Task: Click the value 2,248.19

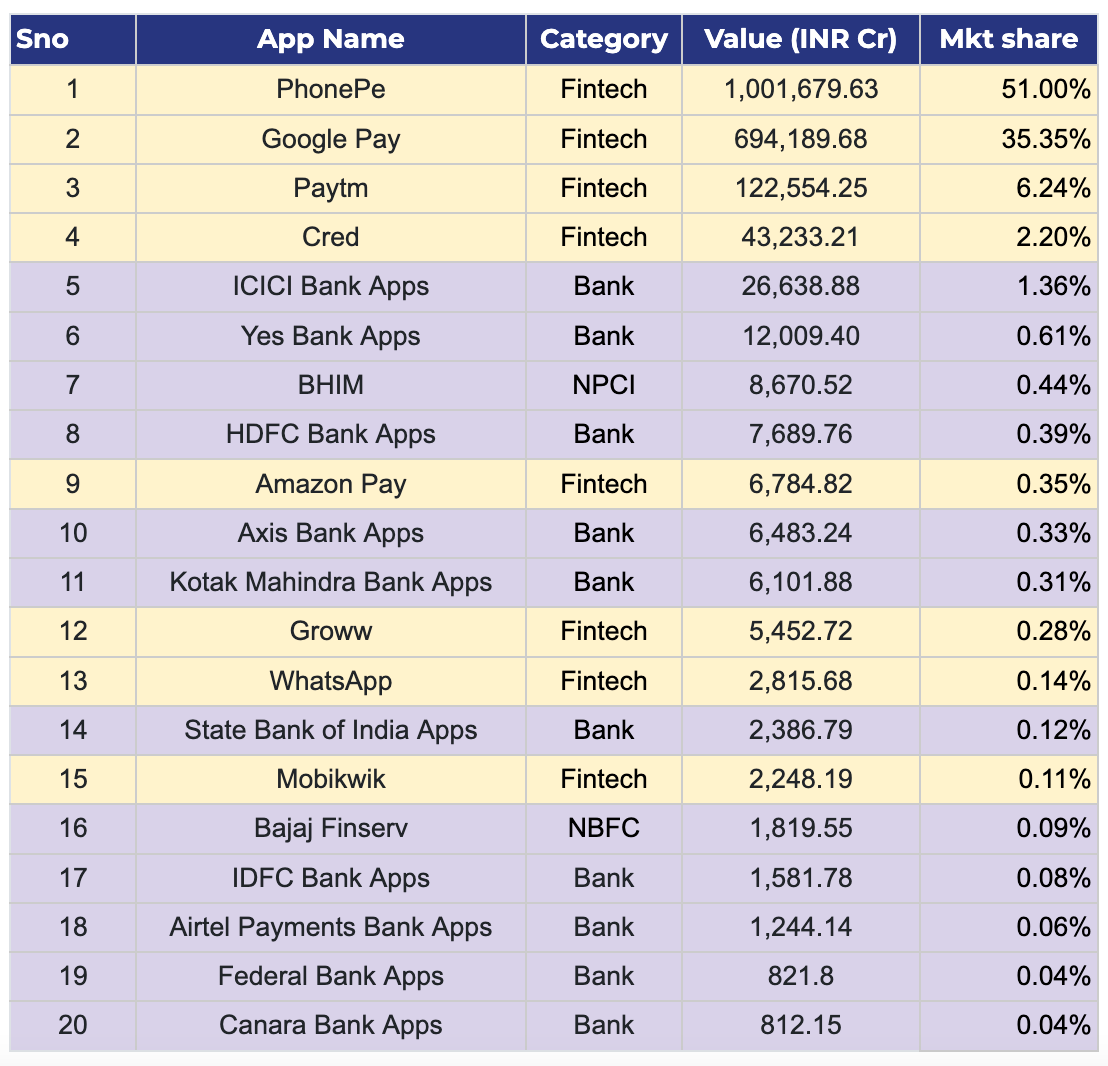Action: pyautogui.click(x=801, y=779)
